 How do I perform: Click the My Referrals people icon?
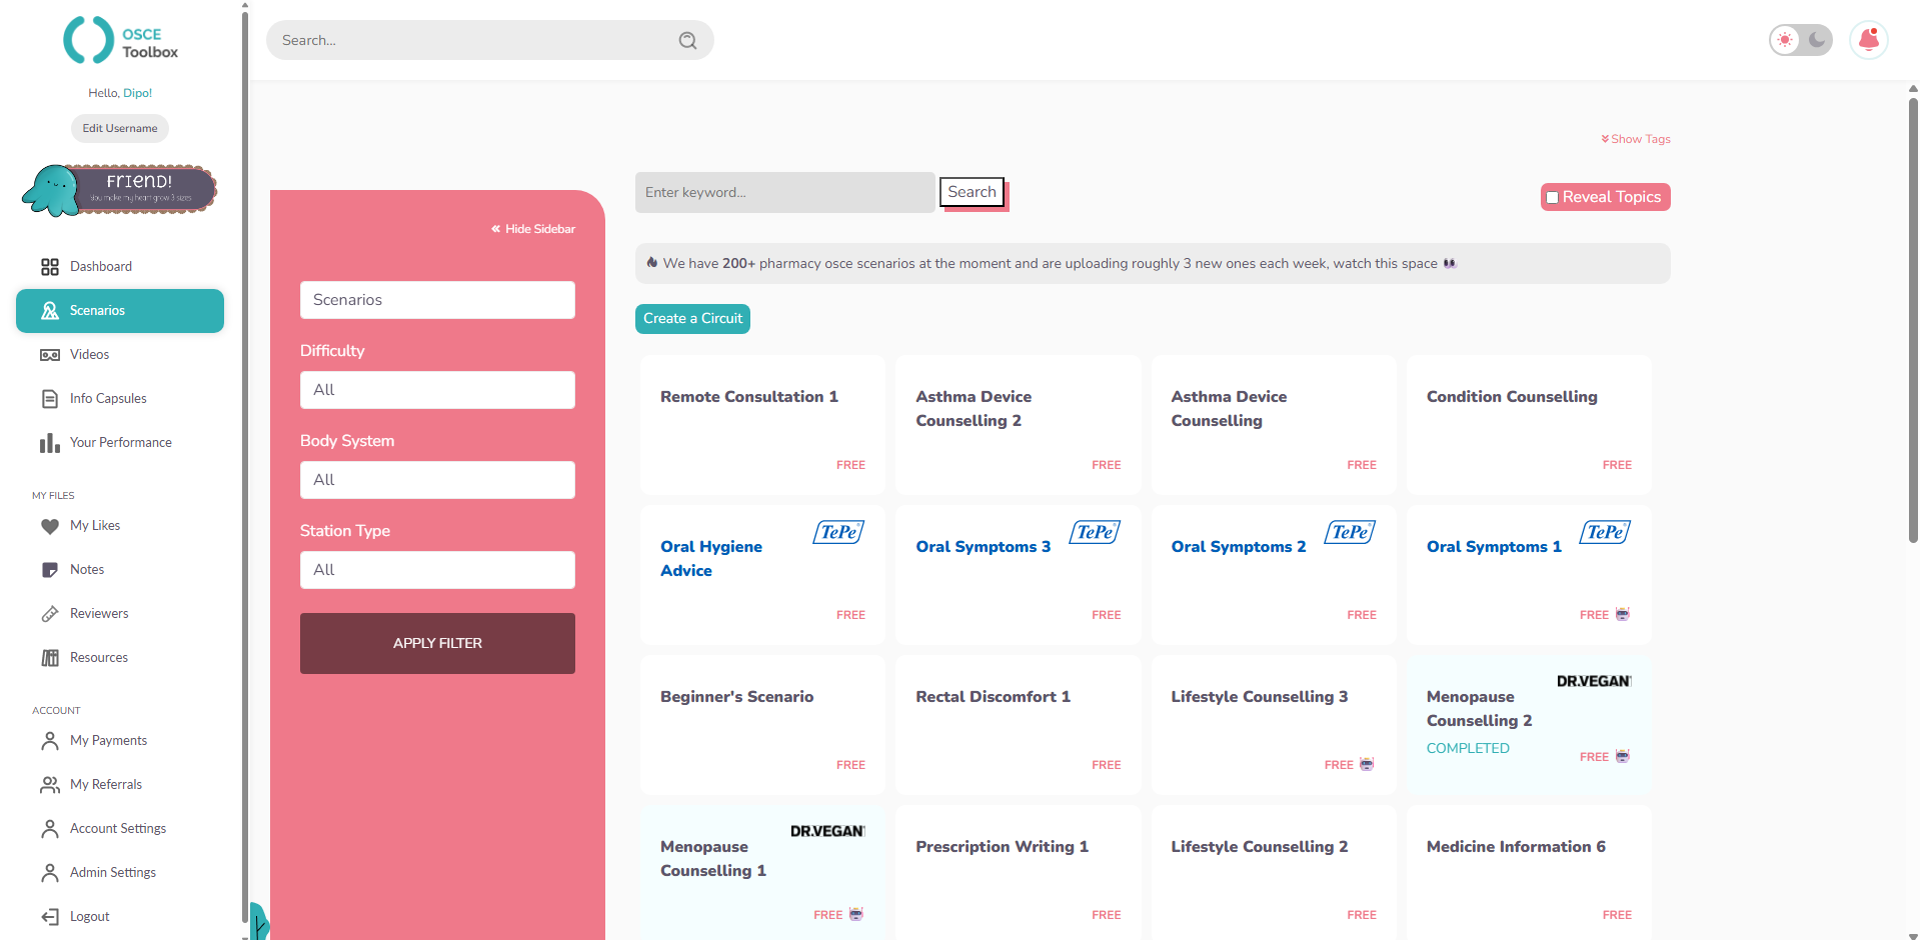(x=49, y=785)
